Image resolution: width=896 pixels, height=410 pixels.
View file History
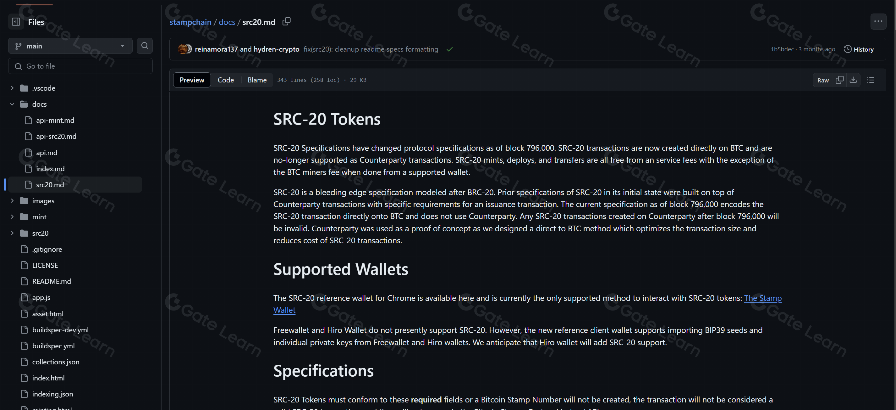click(x=858, y=49)
